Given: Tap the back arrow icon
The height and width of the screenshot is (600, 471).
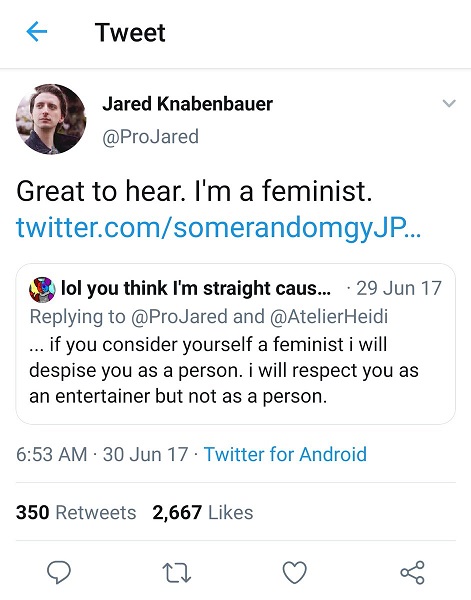Looking at the screenshot, I should pos(37,31).
